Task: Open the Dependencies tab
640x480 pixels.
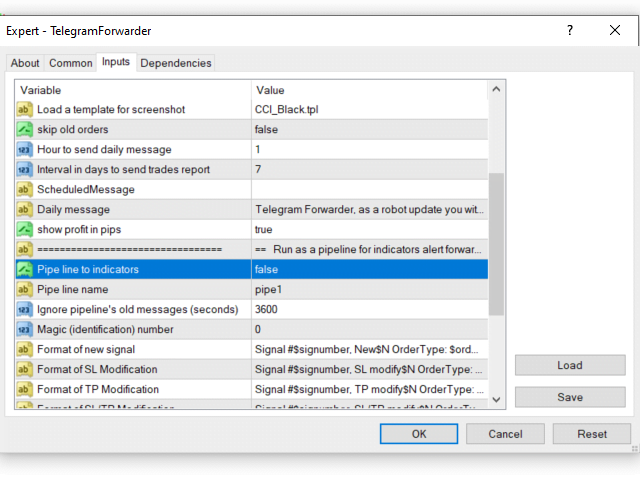Action: pyautogui.click(x=176, y=63)
